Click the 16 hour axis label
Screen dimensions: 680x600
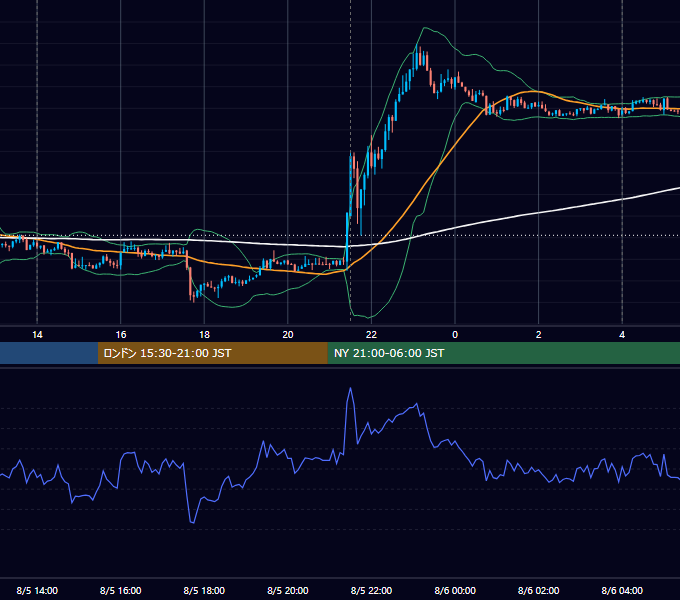tap(121, 335)
